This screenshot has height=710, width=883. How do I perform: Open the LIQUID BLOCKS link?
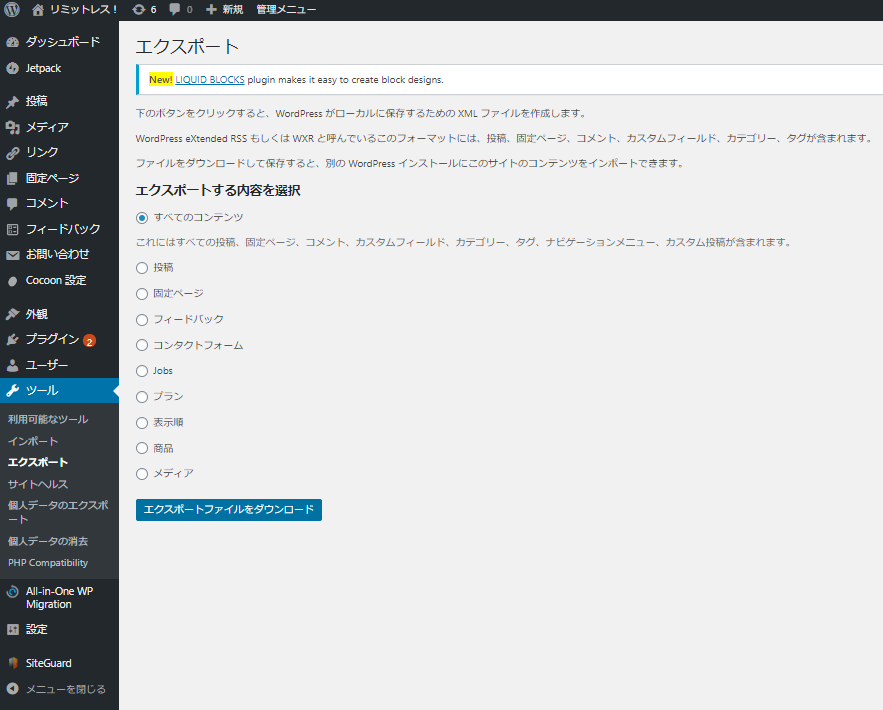[209, 79]
